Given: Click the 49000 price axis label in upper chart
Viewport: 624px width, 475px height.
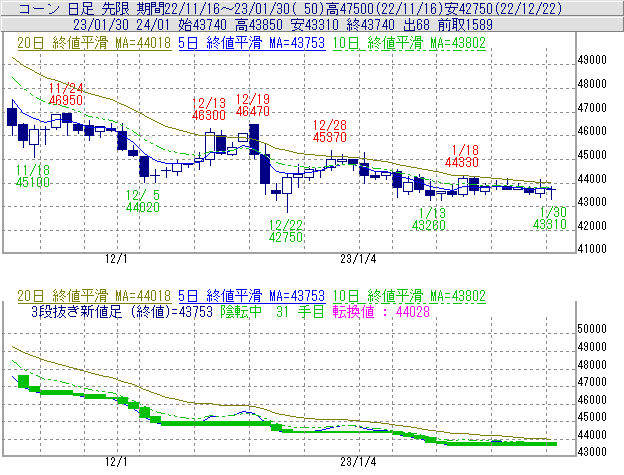Looking at the screenshot, I should coord(592,60).
